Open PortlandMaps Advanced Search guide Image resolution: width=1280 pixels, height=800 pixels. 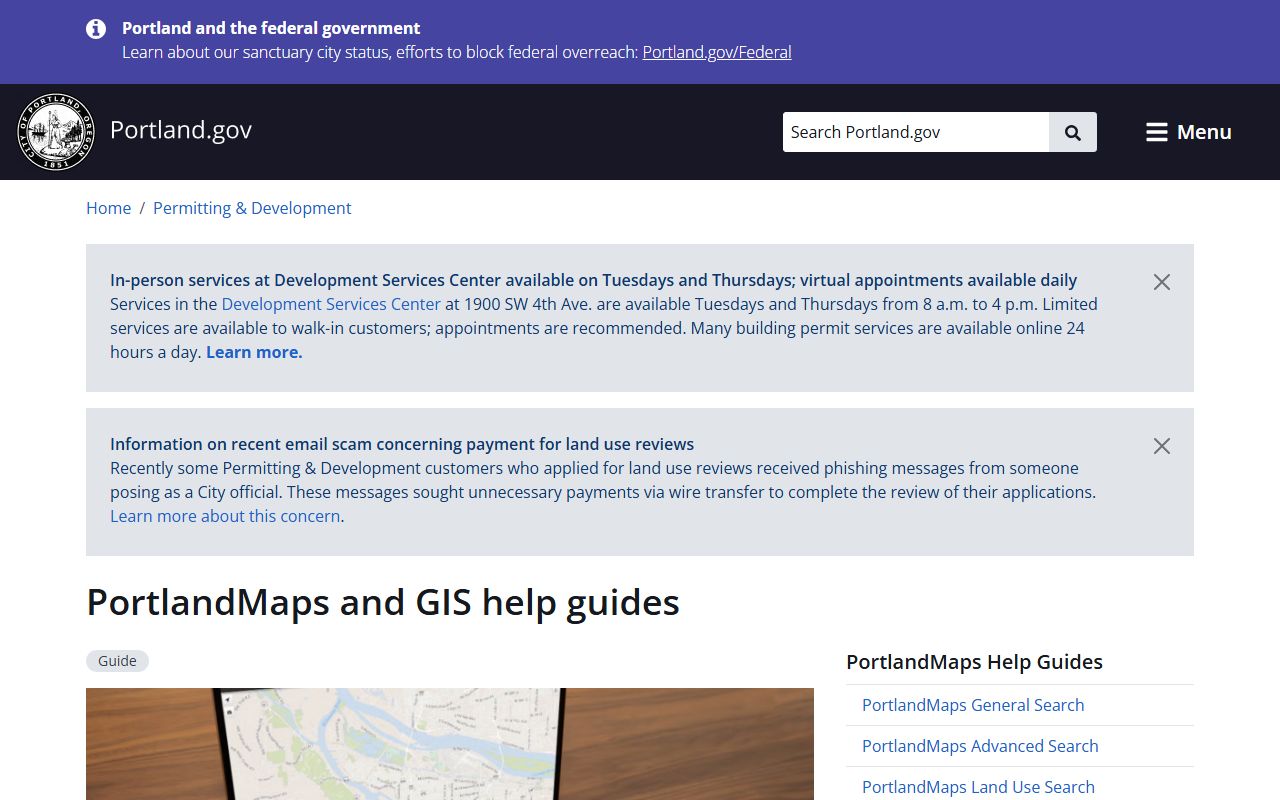[x=980, y=746]
